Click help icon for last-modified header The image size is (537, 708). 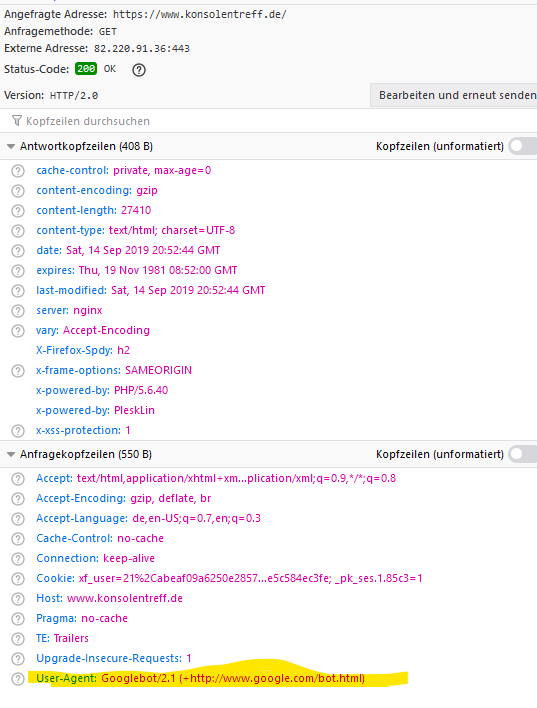pyautogui.click(x=18, y=291)
